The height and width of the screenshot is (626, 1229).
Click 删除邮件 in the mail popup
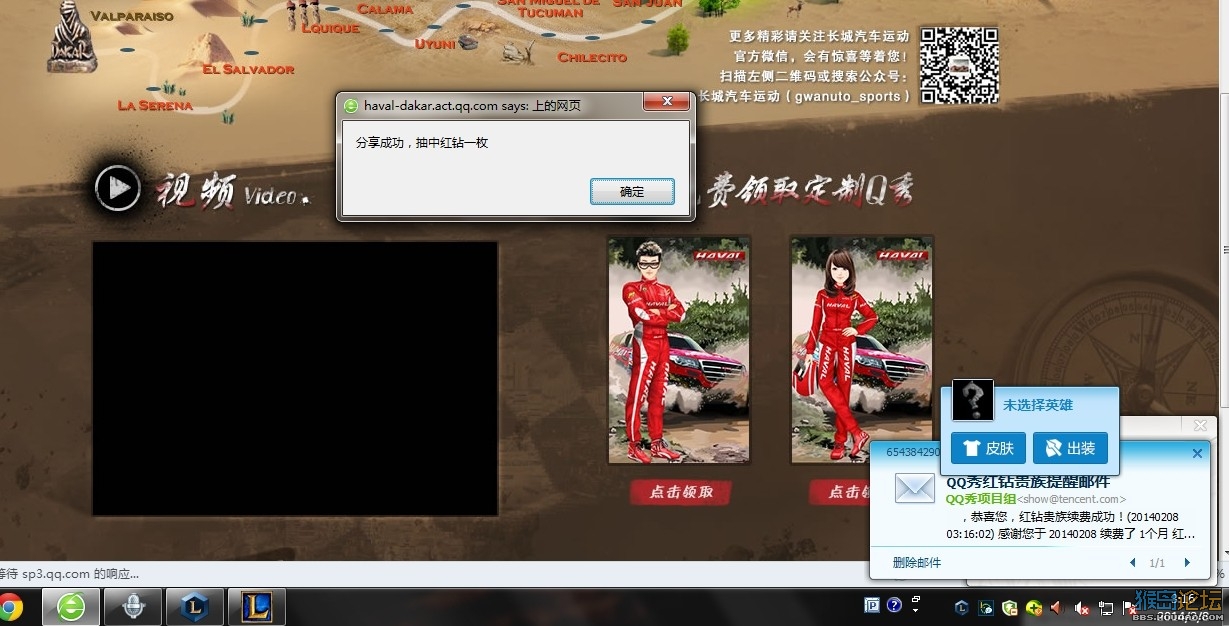[x=917, y=563]
